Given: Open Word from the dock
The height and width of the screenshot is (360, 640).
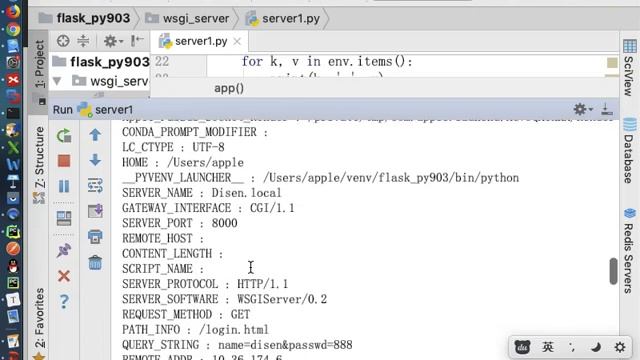Looking at the screenshot, I should pos(13,164).
